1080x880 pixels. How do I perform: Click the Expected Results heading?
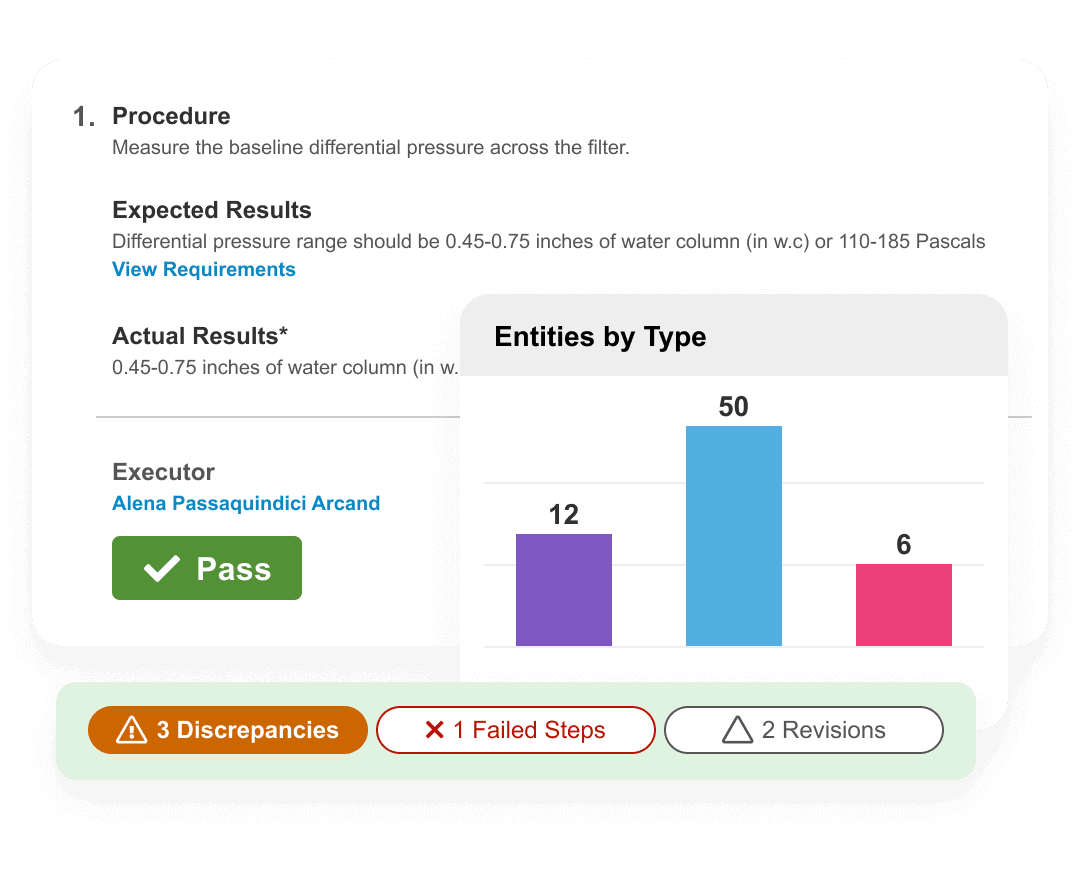point(212,210)
